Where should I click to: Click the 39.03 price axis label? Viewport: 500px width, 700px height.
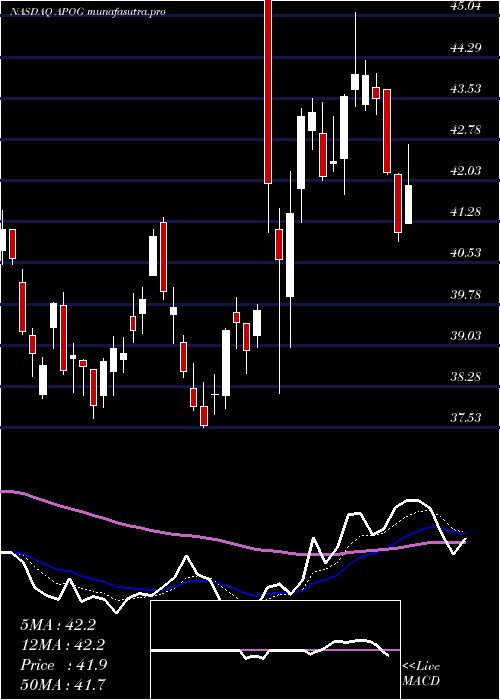[x=464, y=335]
